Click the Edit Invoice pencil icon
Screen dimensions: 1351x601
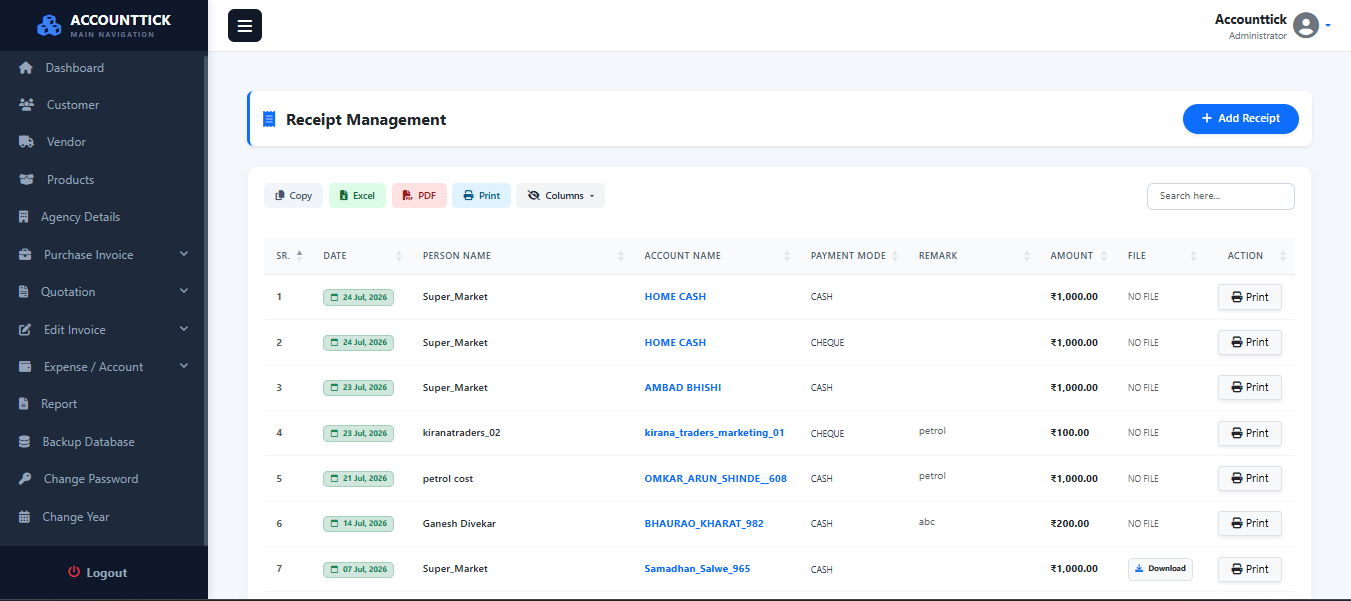pyautogui.click(x=25, y=330)
